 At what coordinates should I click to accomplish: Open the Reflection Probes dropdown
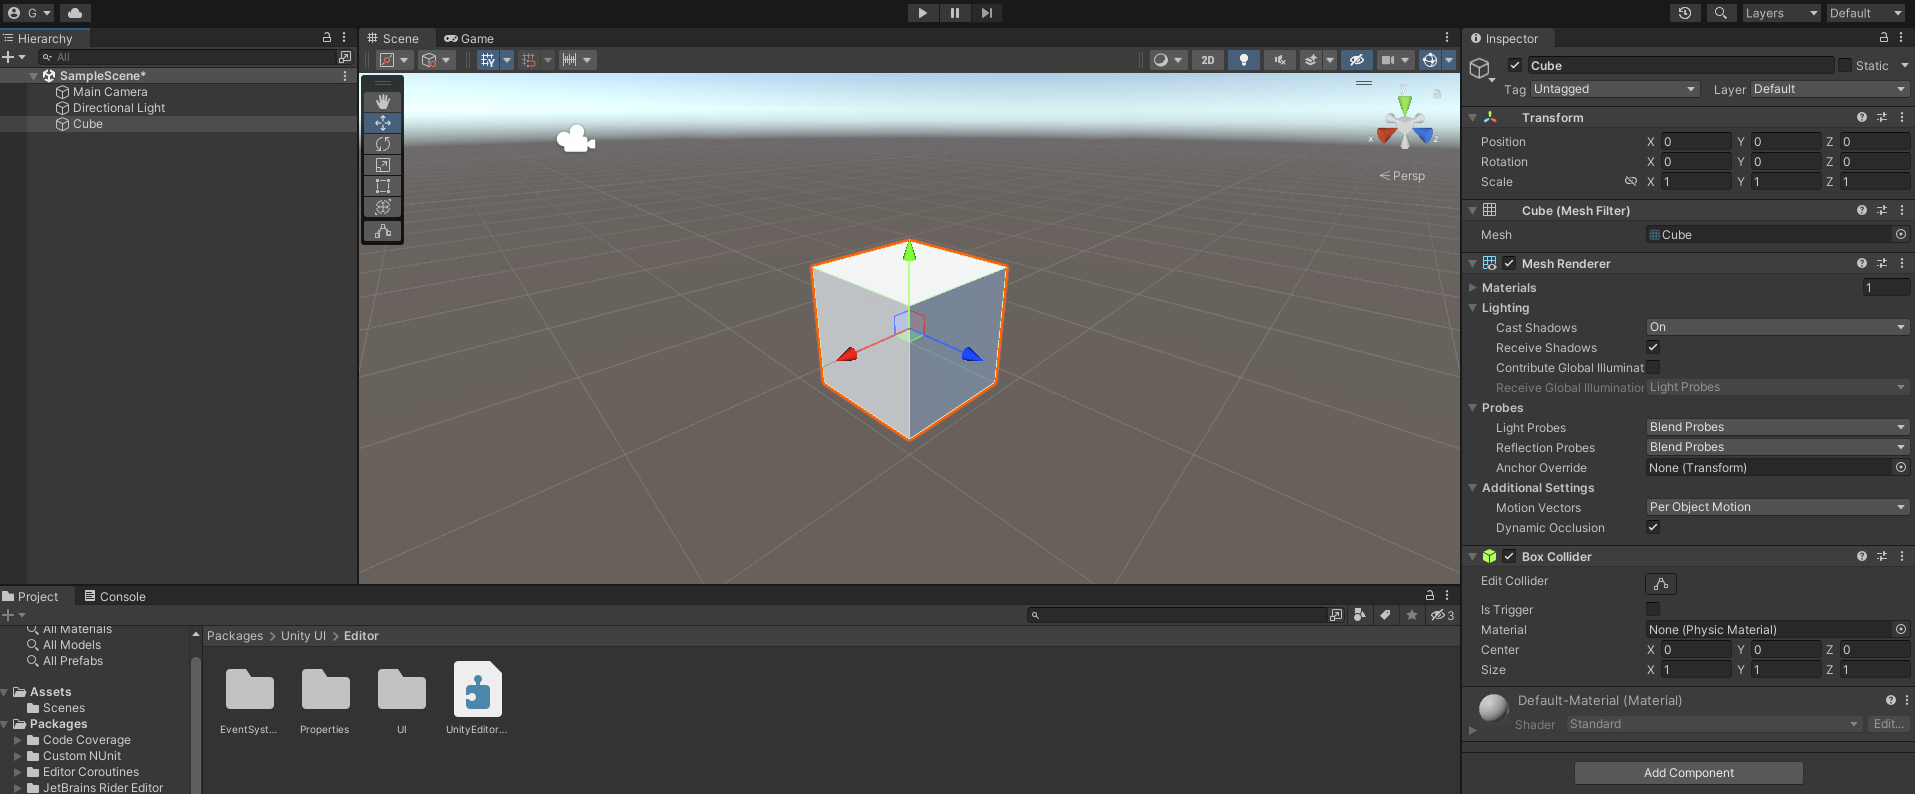click(1778, 447)
